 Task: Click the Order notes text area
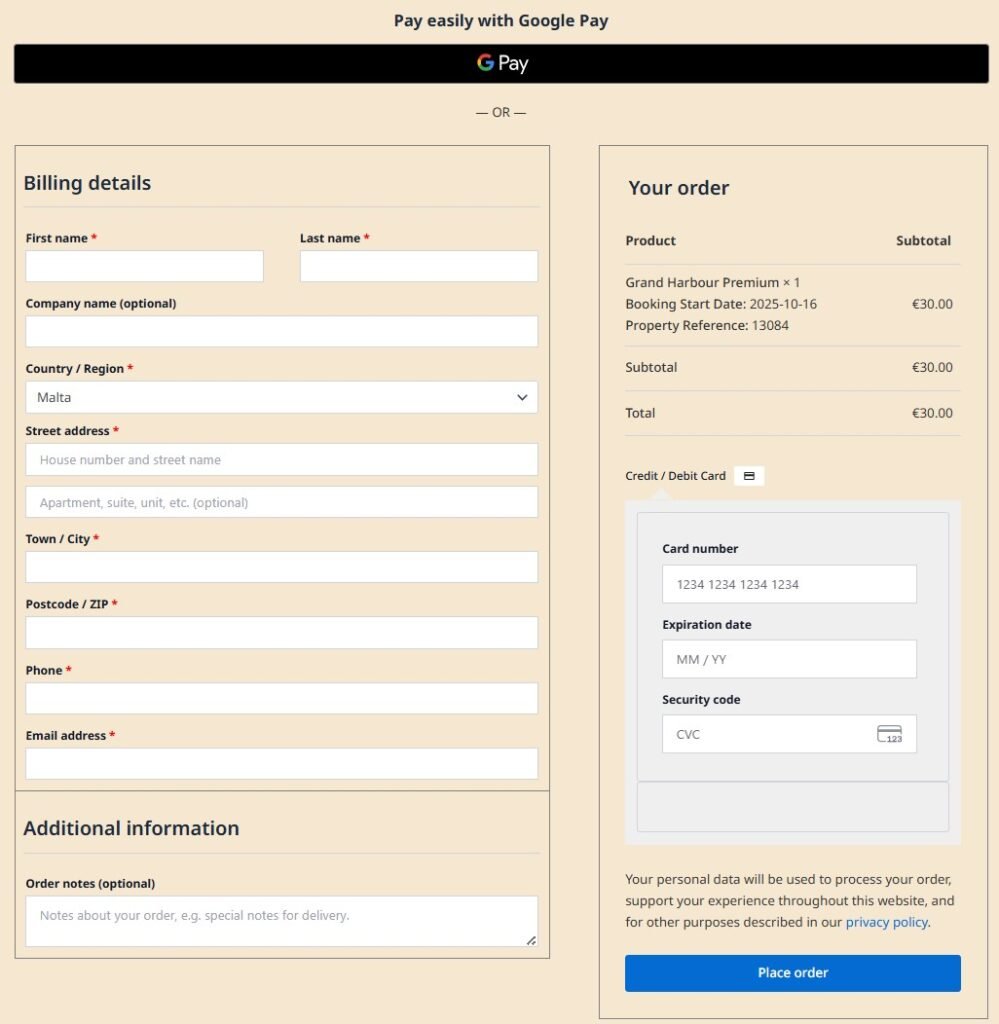tap(281, 920)
